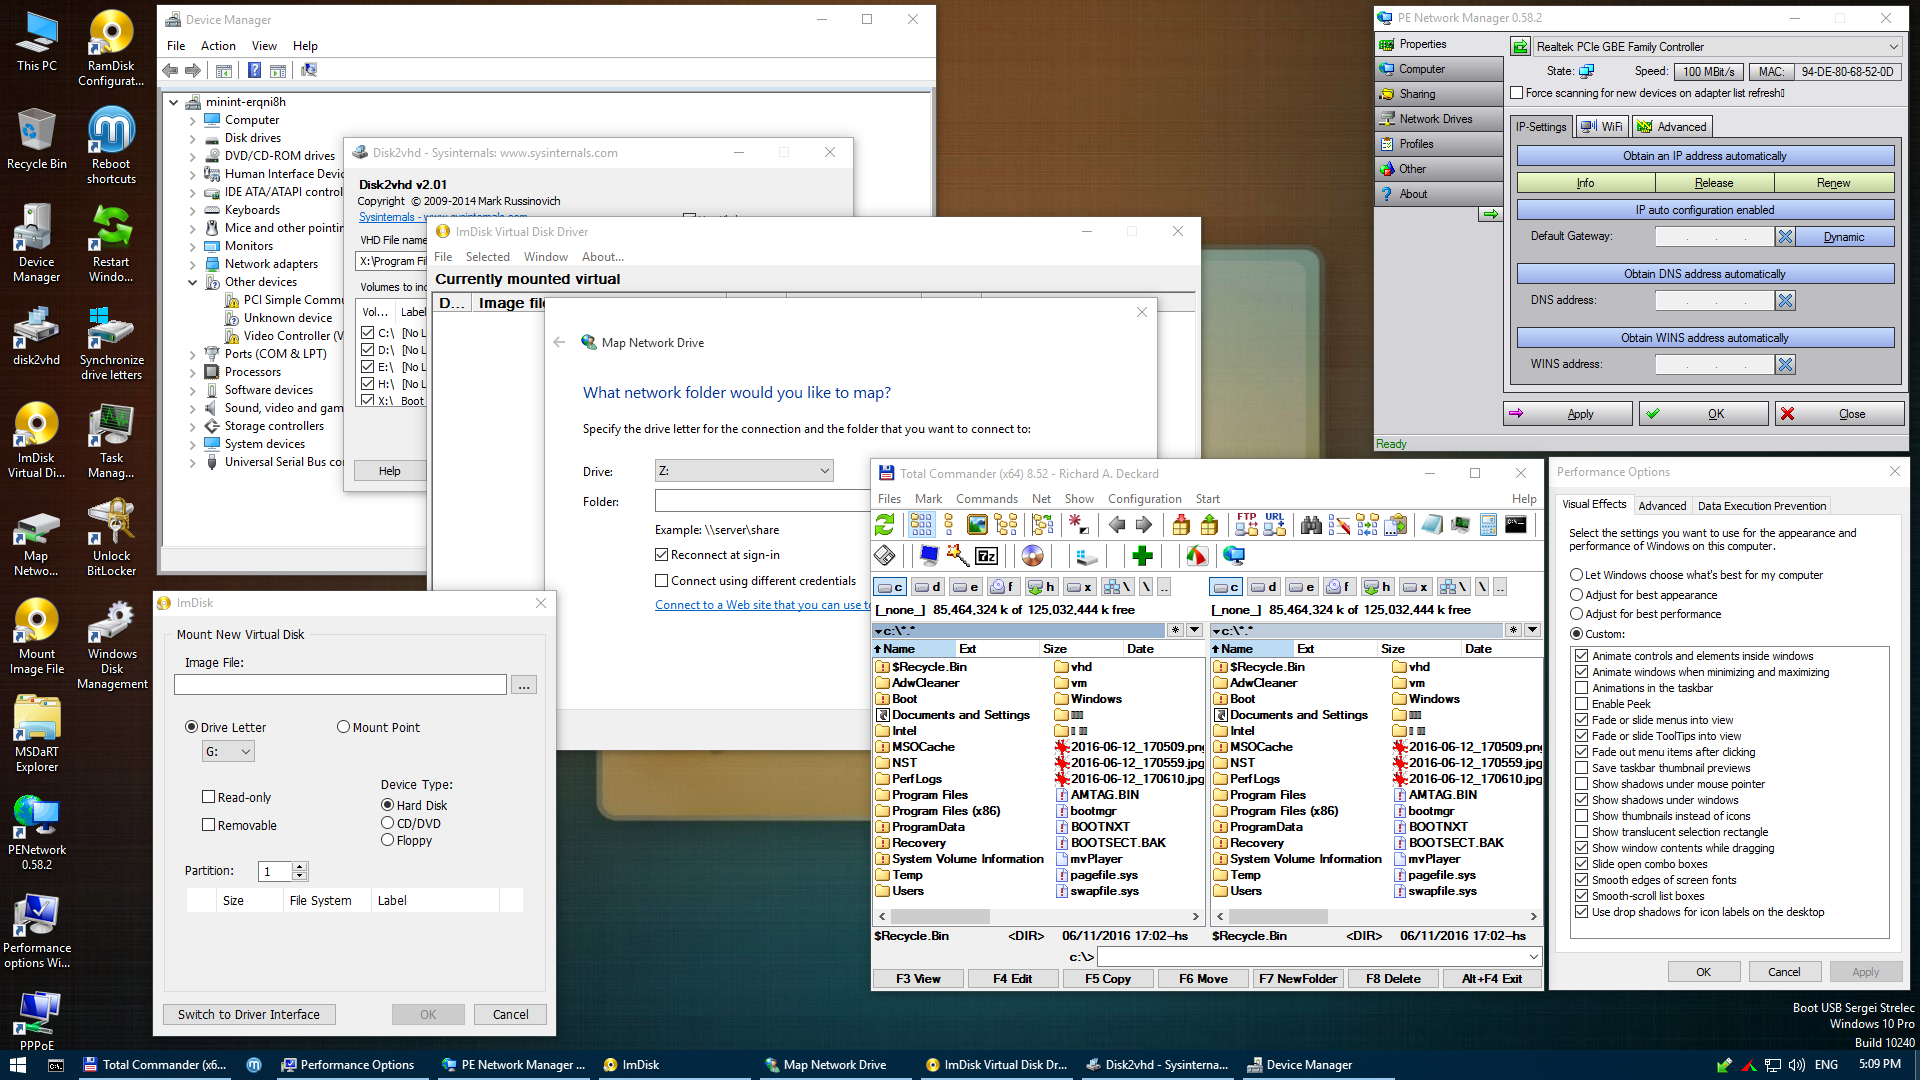This screenshot has height=1080, width=1920.
Task: Click the FTP connect icon in Total Commander
Action: click(1246, 525)
